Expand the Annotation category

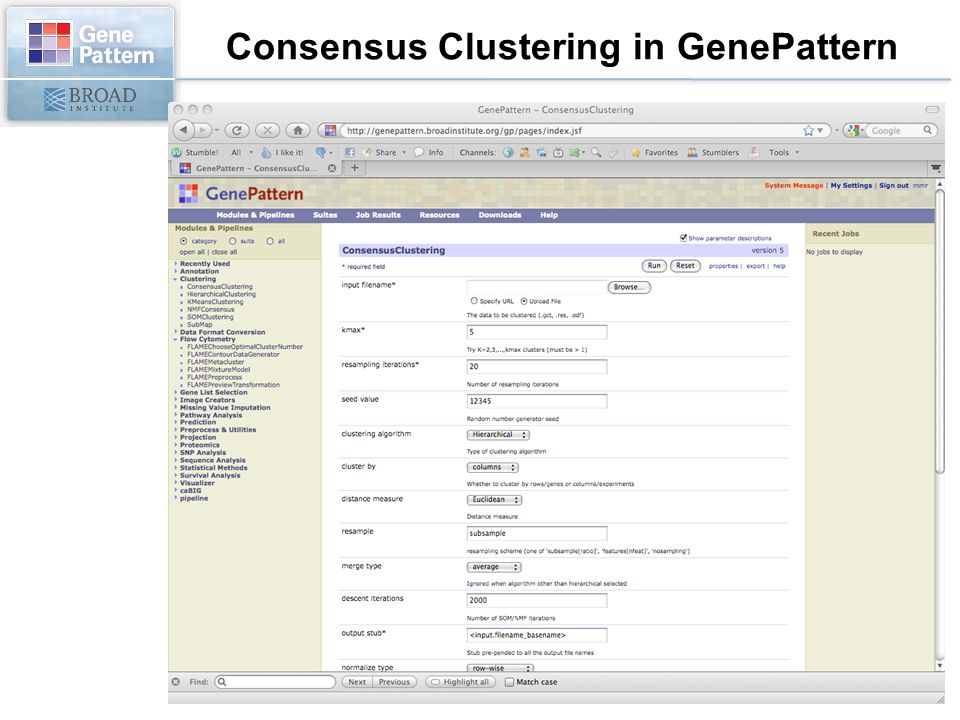tap(175, 271)
